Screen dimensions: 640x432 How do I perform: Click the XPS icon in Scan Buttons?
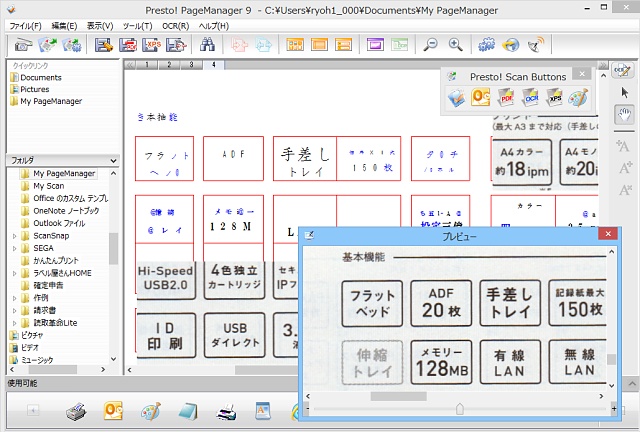pos(554,98)
